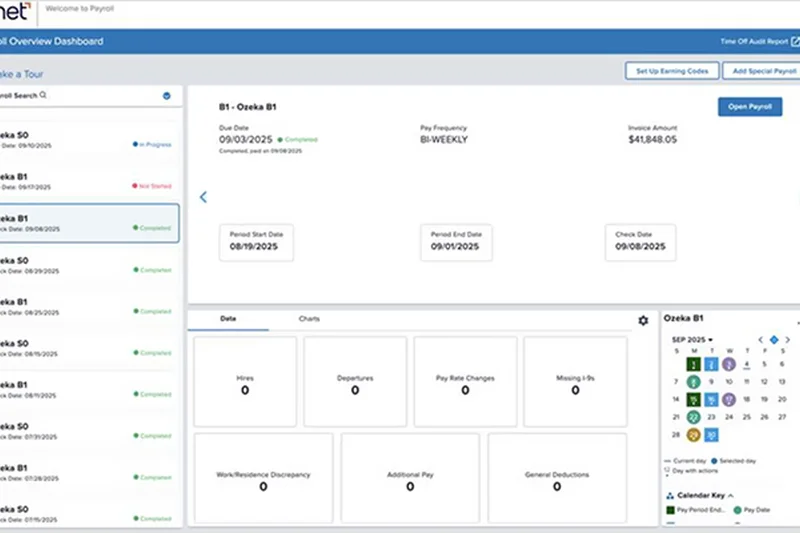Screen dimensions: 800x533
Task: Click the Pay Period End dark green key swatch
Action: coord(670,510)
